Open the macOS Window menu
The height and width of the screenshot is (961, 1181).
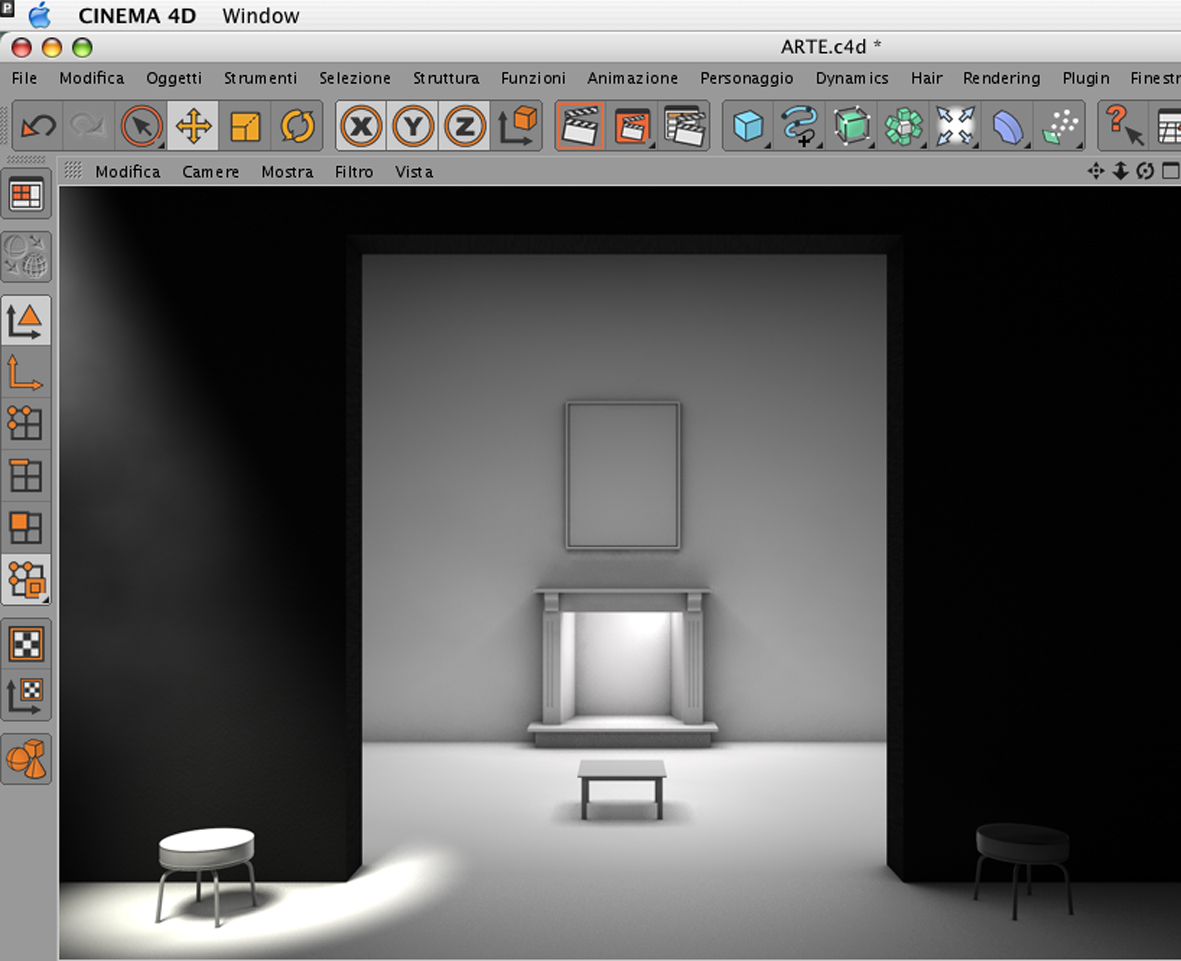(261, 15)
